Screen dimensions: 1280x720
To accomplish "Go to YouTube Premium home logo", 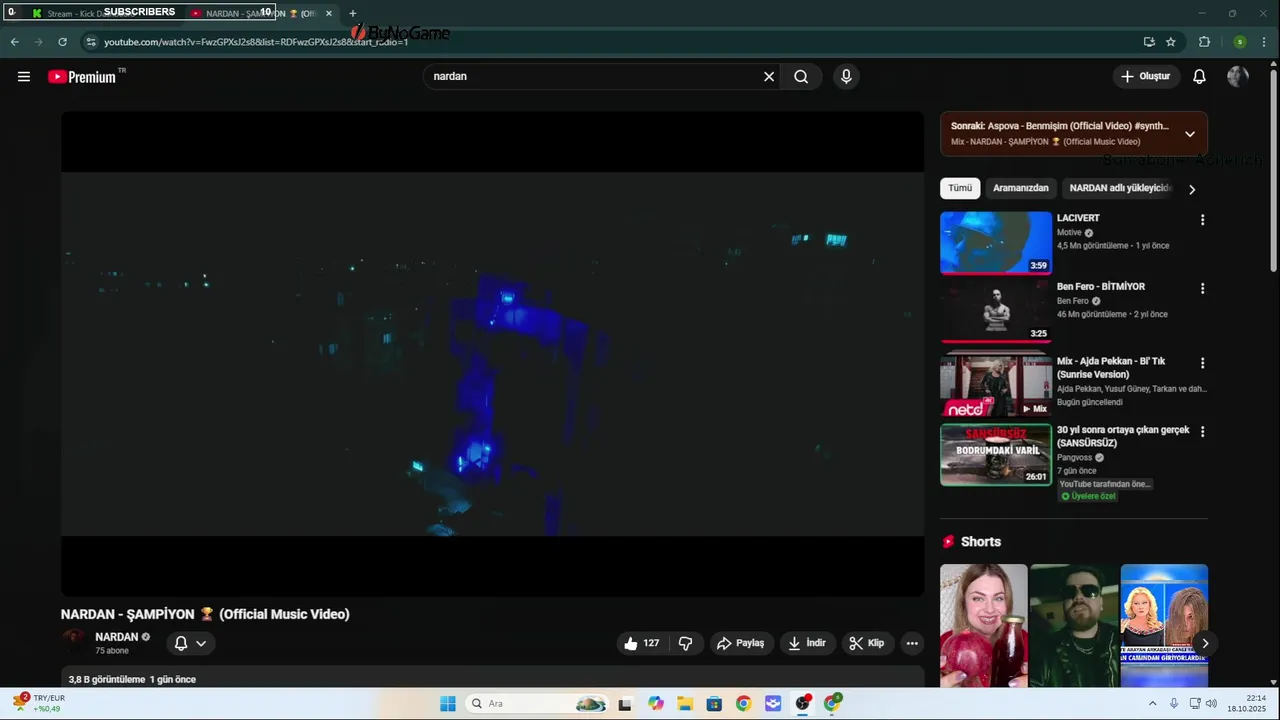I will click(x=82, y=77).
